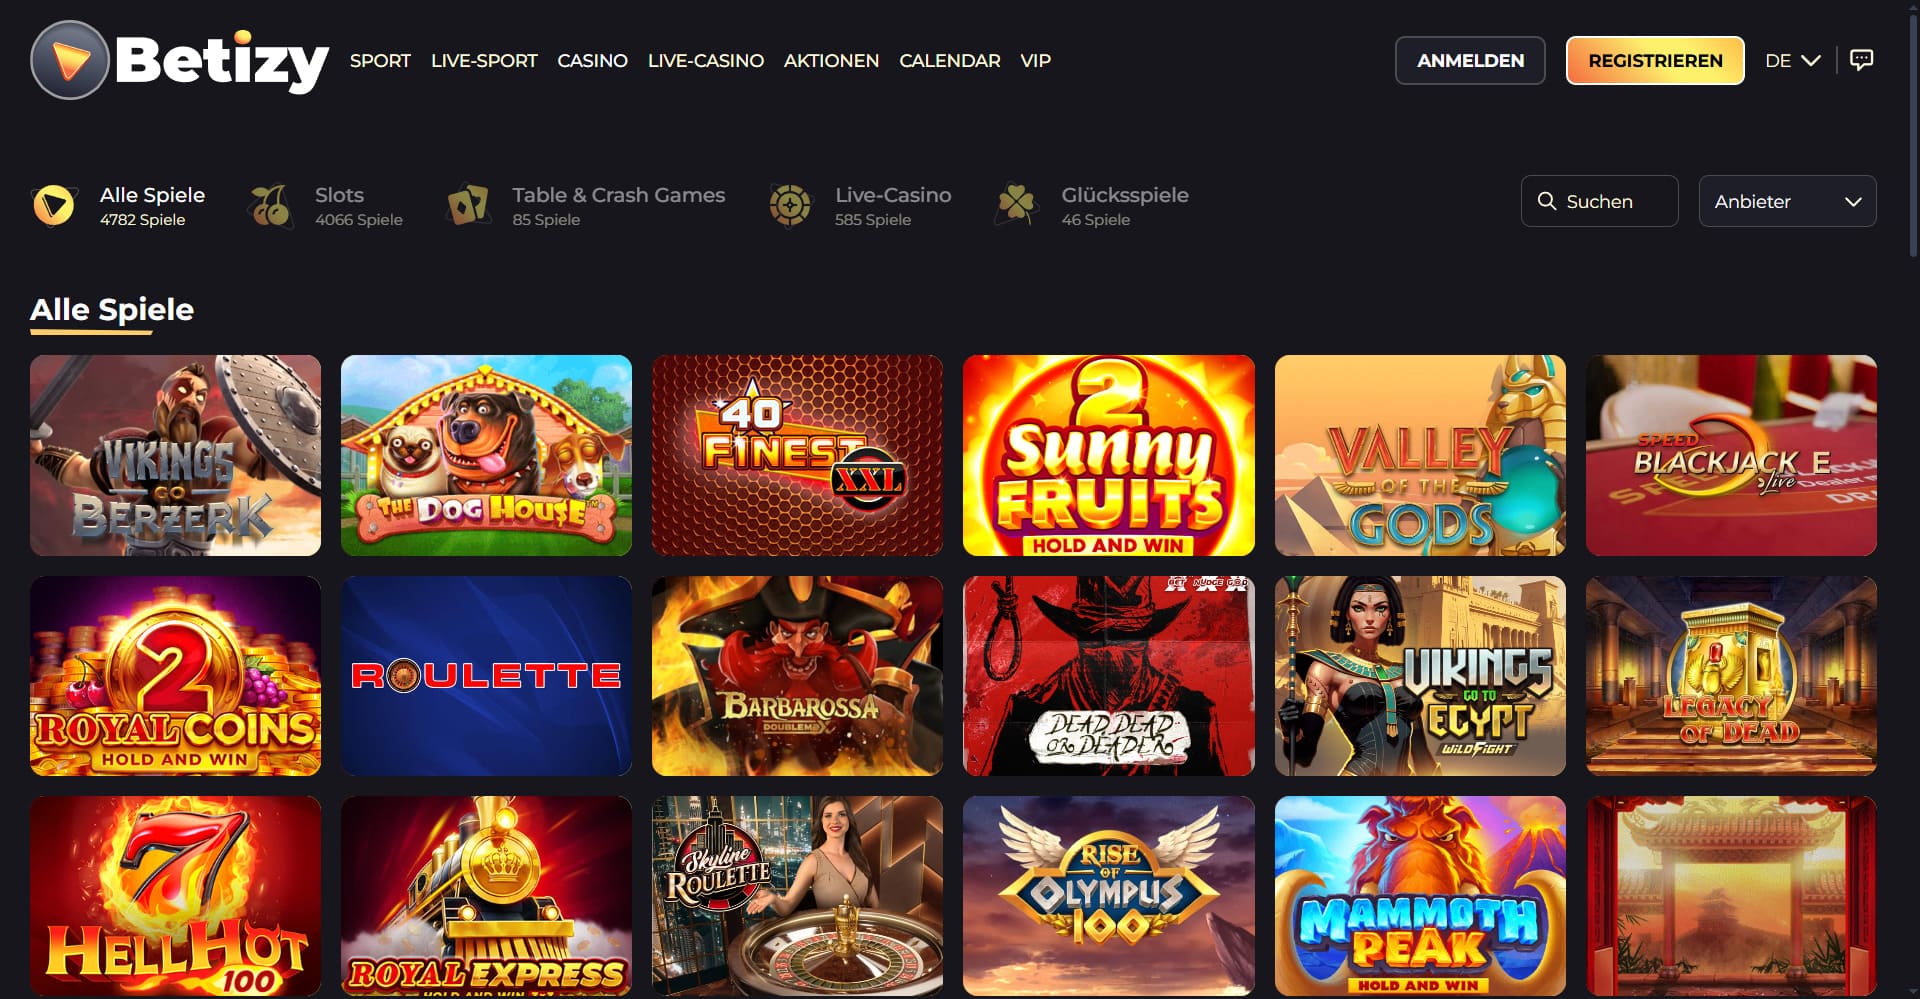Open the Sunny Fruits 2 game thumbnail
This screenshot has height=999, width=1920.
1108,455
